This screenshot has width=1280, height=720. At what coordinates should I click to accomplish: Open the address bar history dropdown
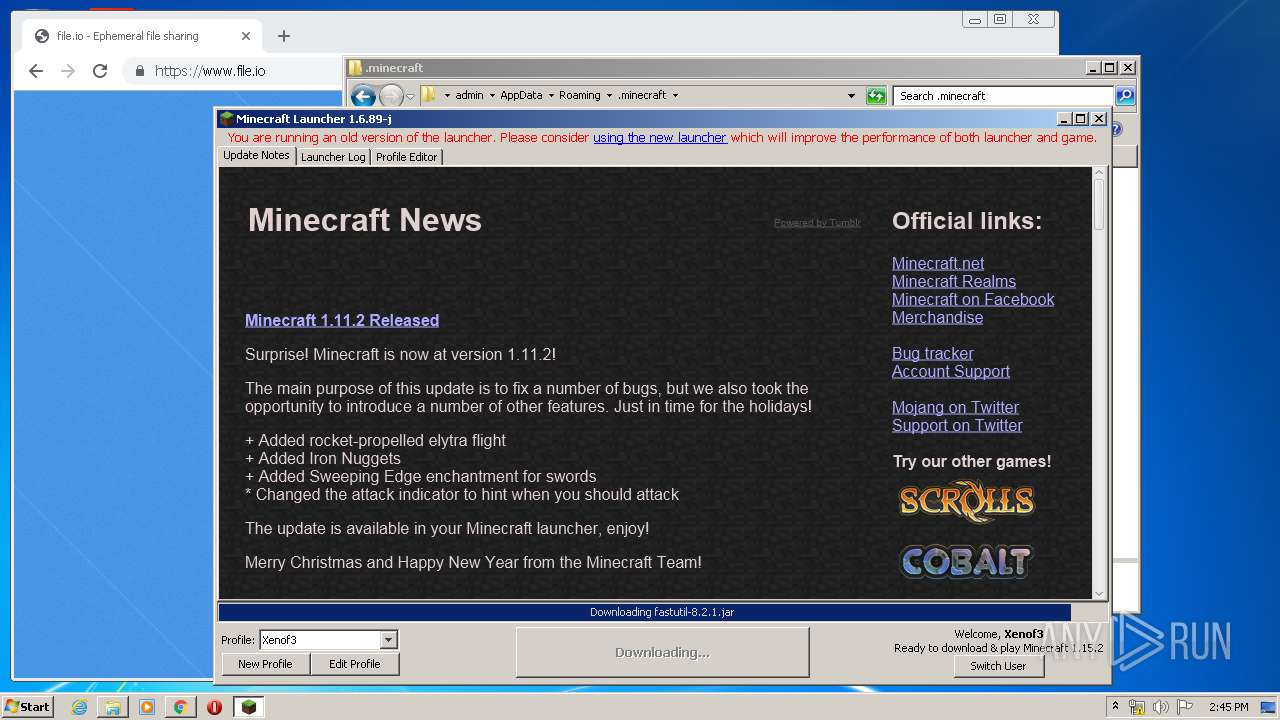click(x=851, y=96)
